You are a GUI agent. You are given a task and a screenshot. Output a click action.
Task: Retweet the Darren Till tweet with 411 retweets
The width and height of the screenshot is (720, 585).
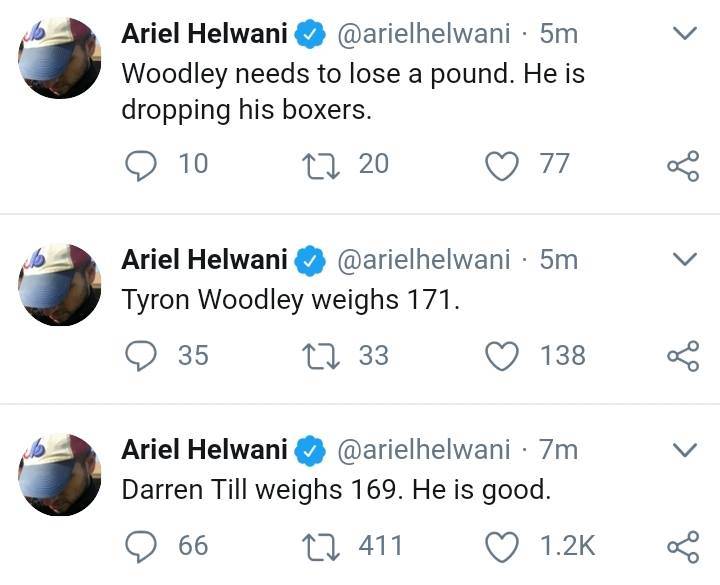coord(321,547)
